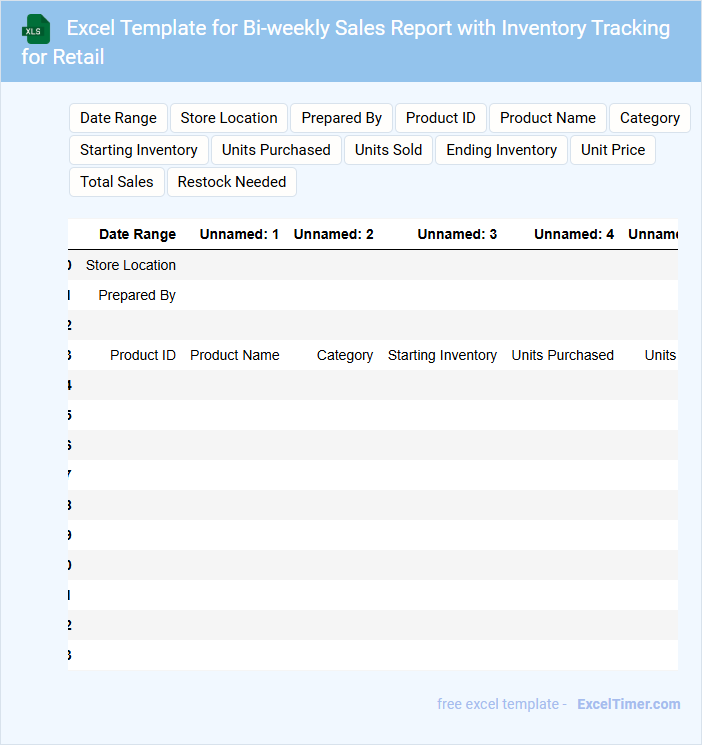Click the Units Purchased table cell

tap(562, 355)
